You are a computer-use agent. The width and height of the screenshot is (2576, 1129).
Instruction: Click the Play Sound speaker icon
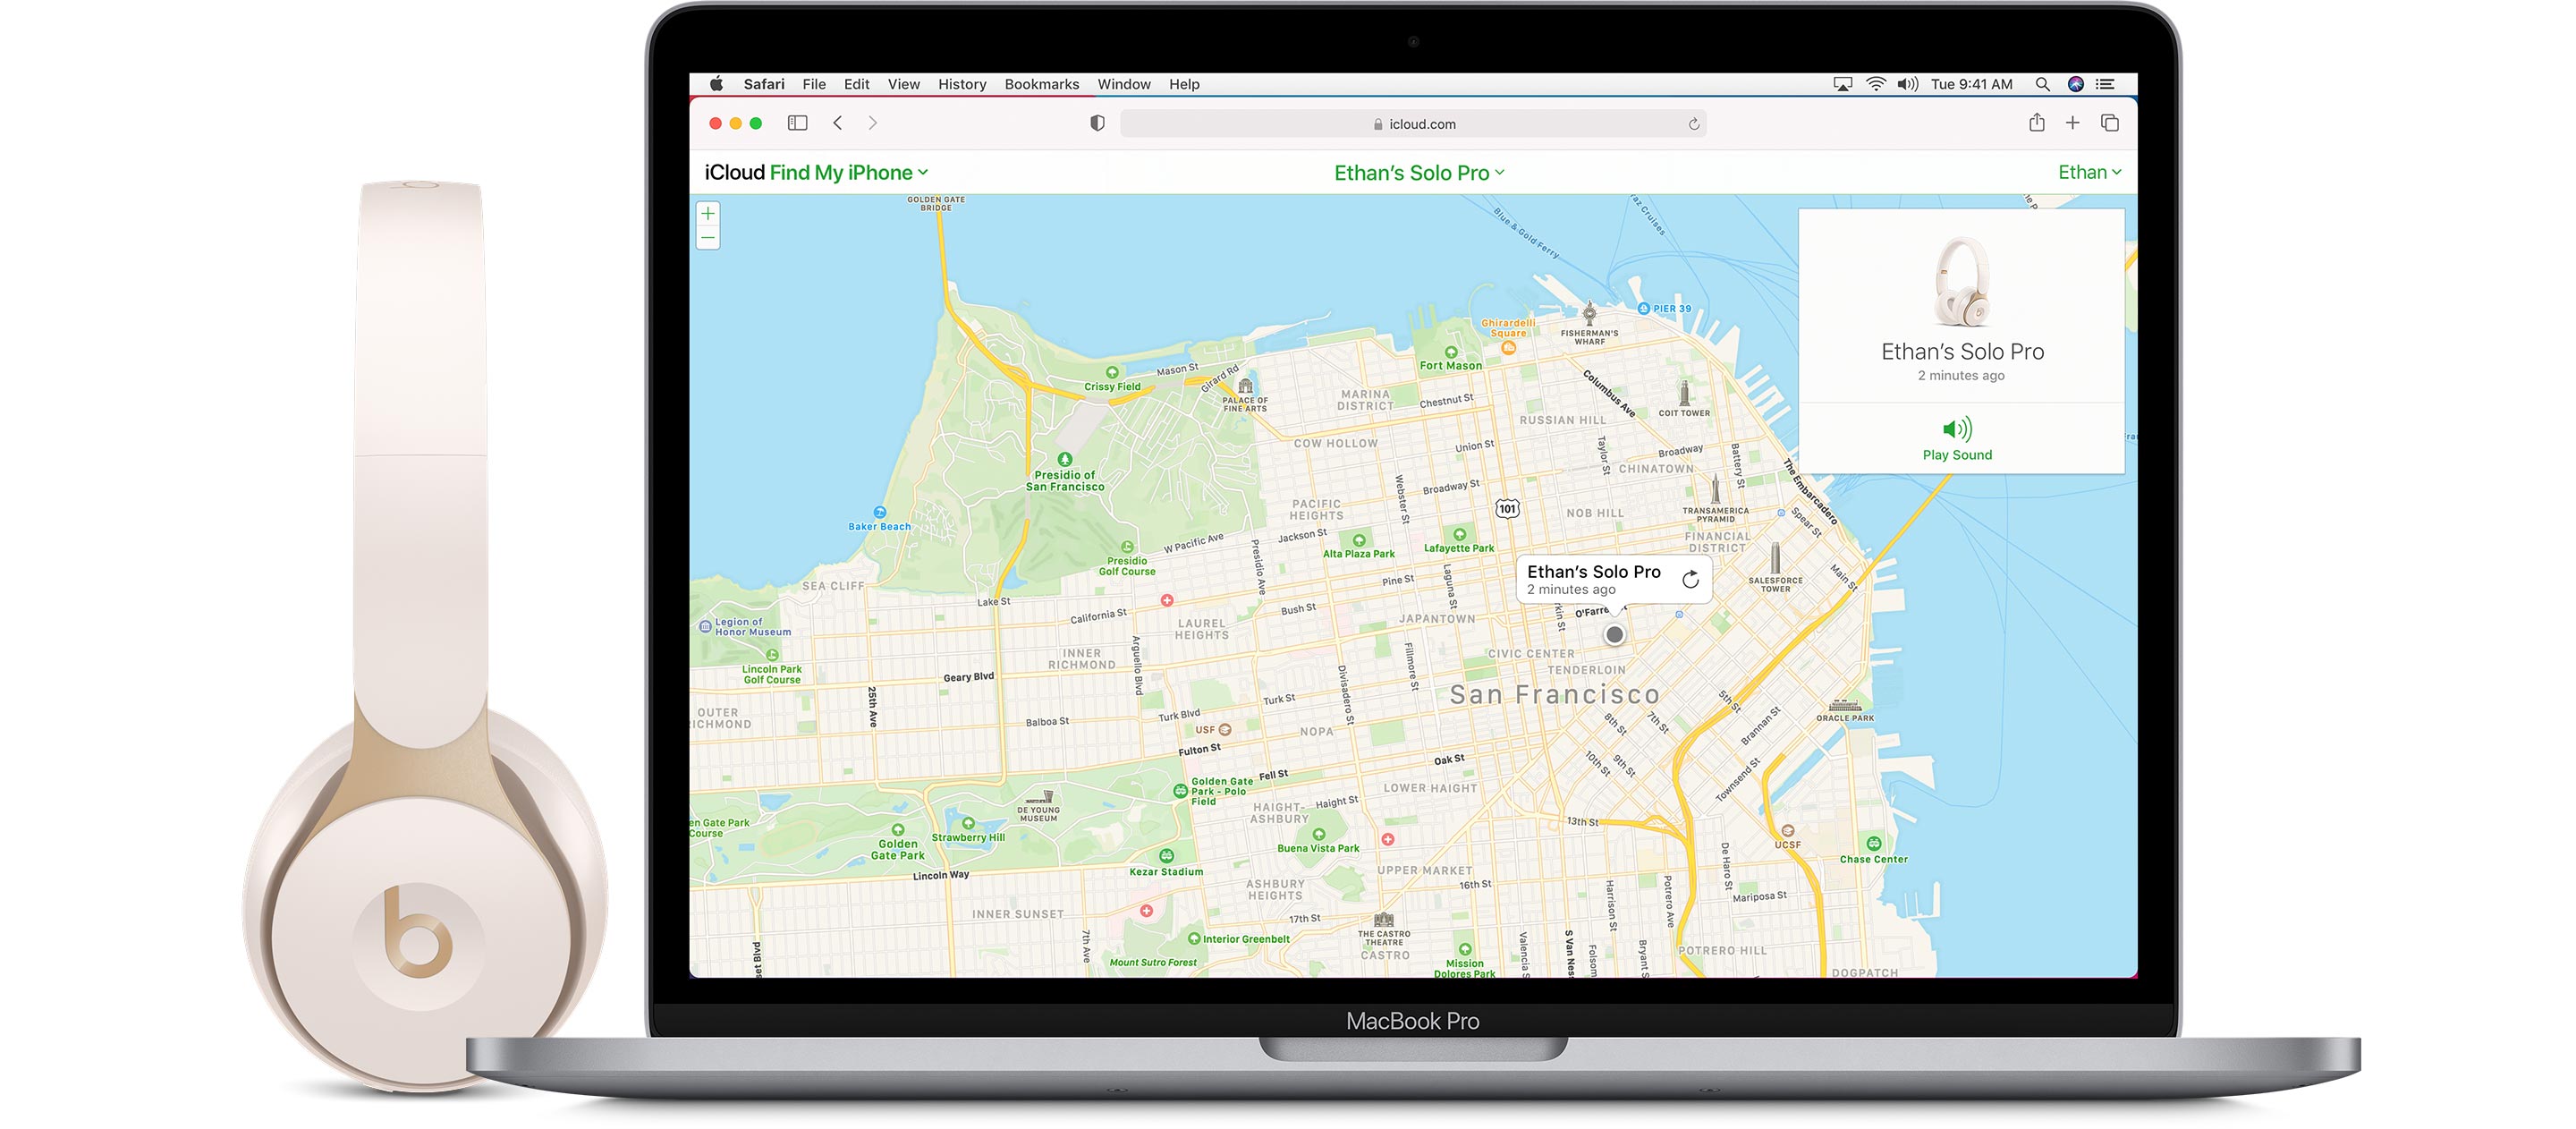[x=1956, y=429]
